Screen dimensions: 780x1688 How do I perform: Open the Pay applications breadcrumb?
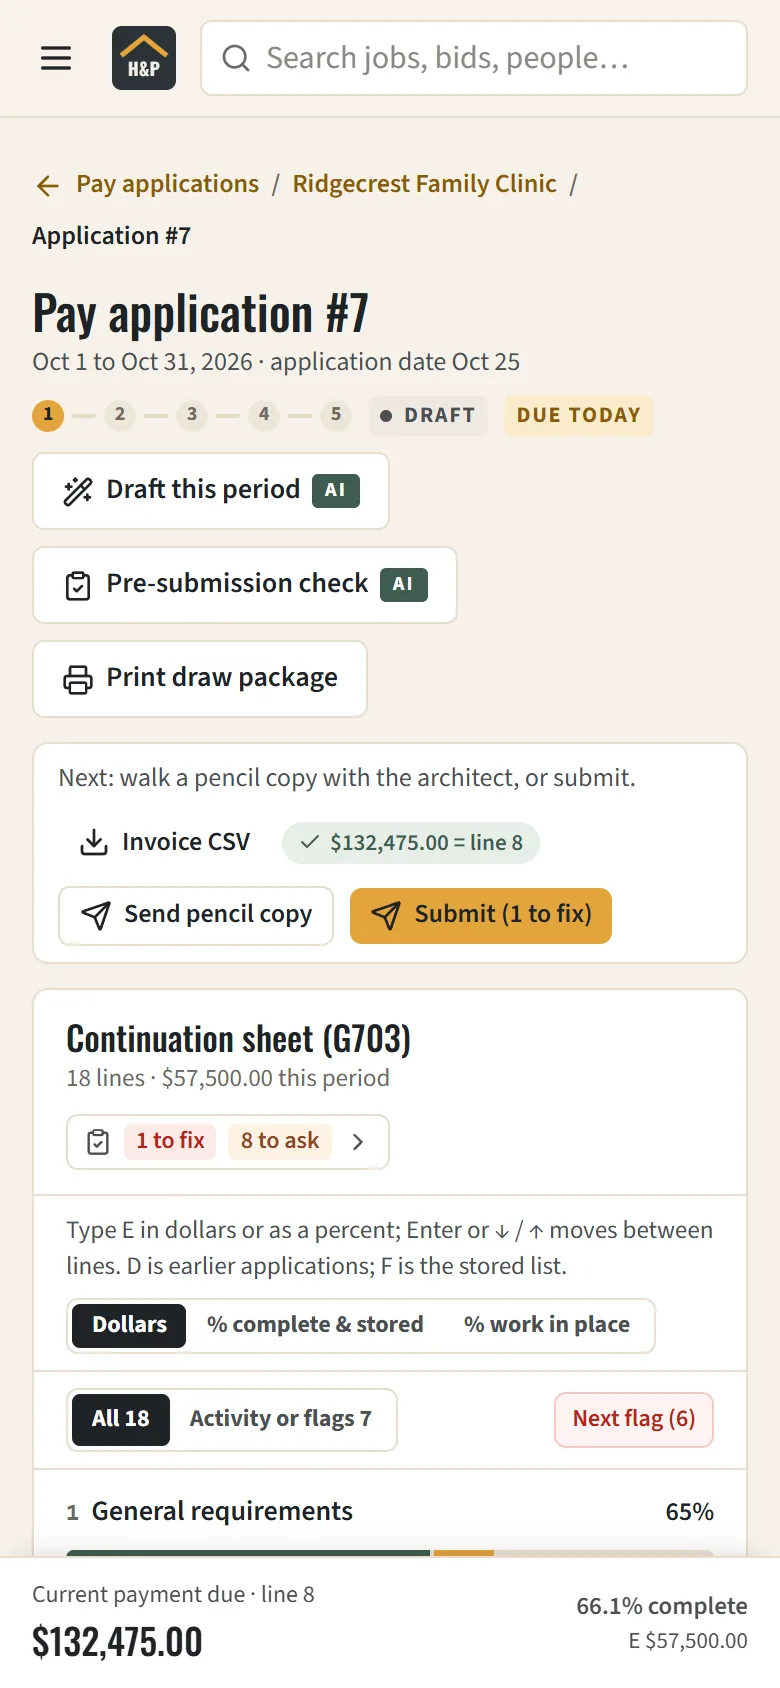167,184
